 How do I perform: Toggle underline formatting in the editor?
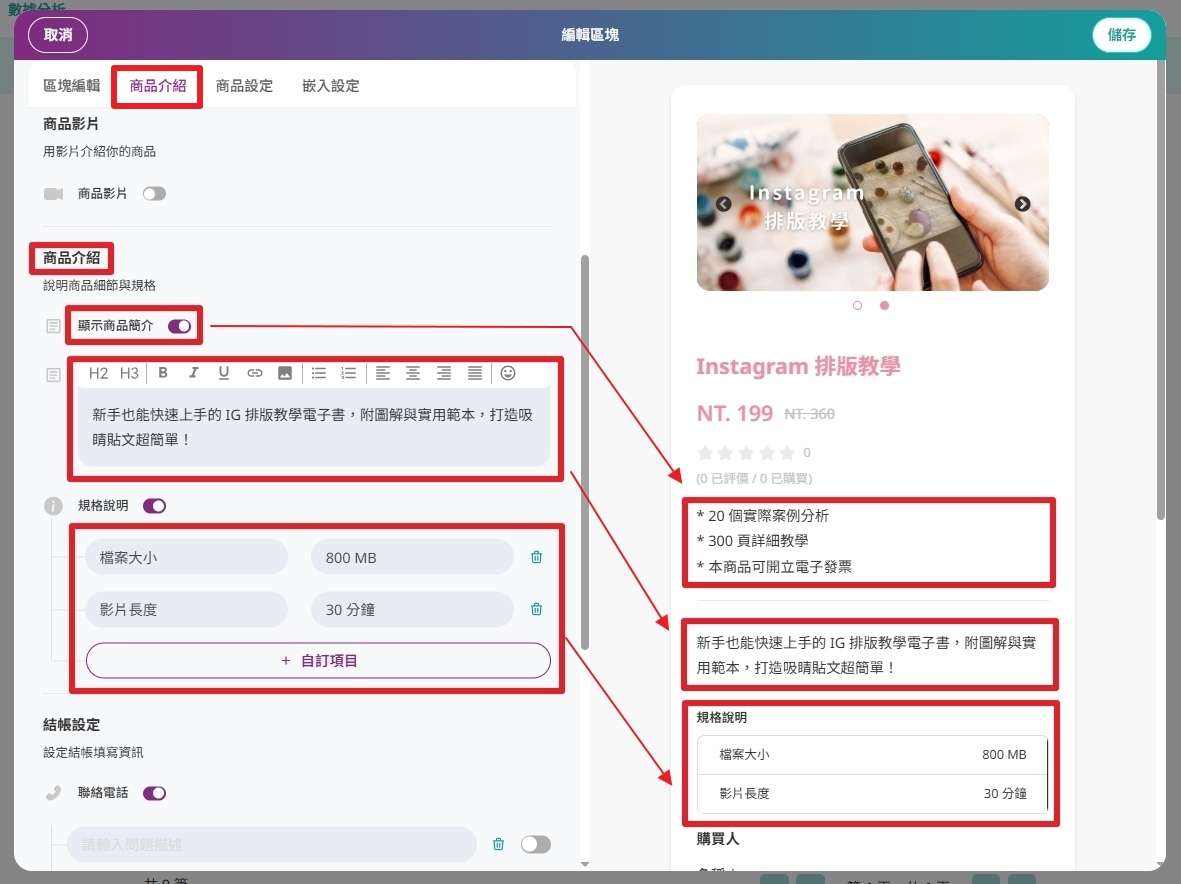pyautogui.click(x=224, y=373)
